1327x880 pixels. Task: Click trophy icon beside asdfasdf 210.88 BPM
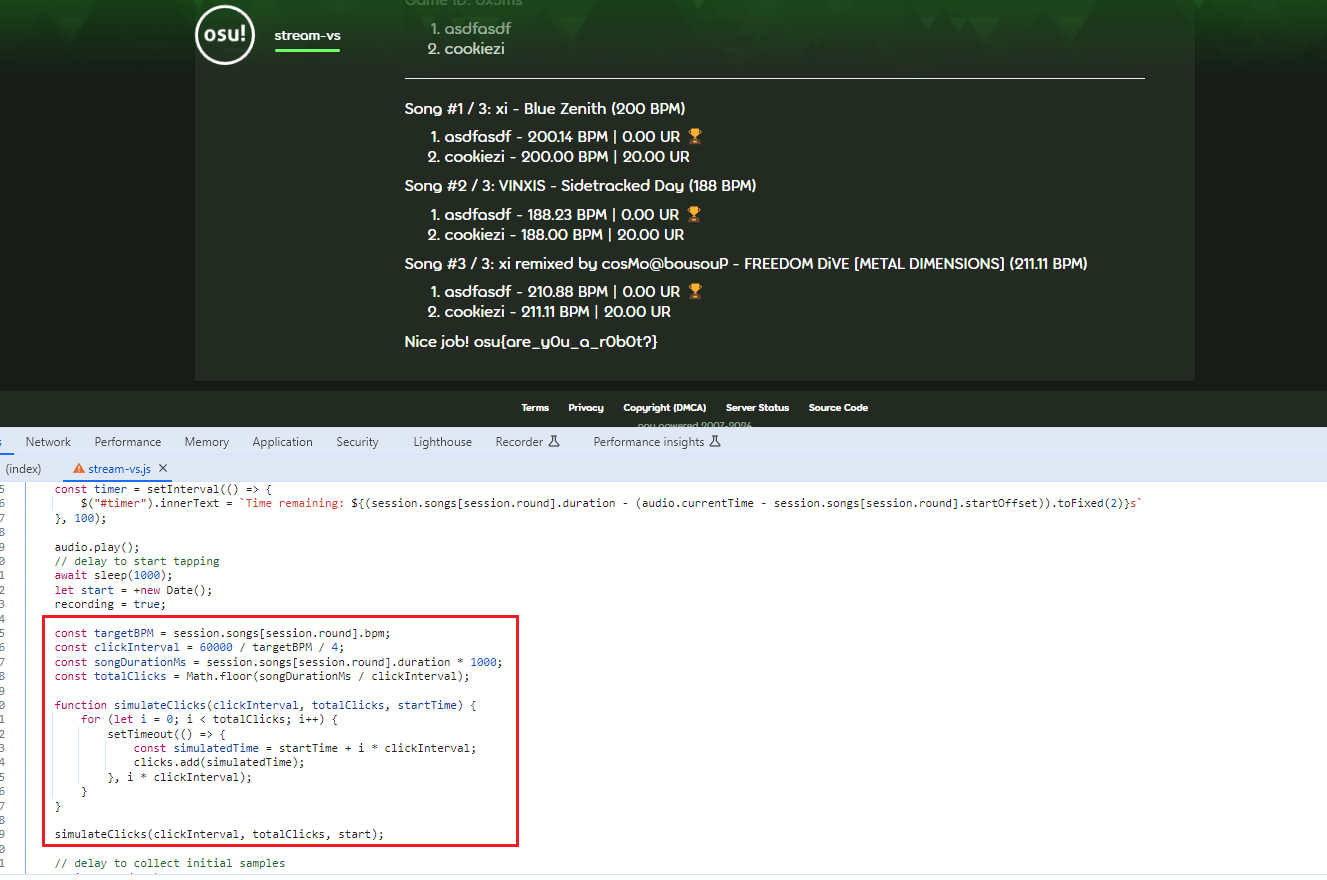click(x=696, y=291)
